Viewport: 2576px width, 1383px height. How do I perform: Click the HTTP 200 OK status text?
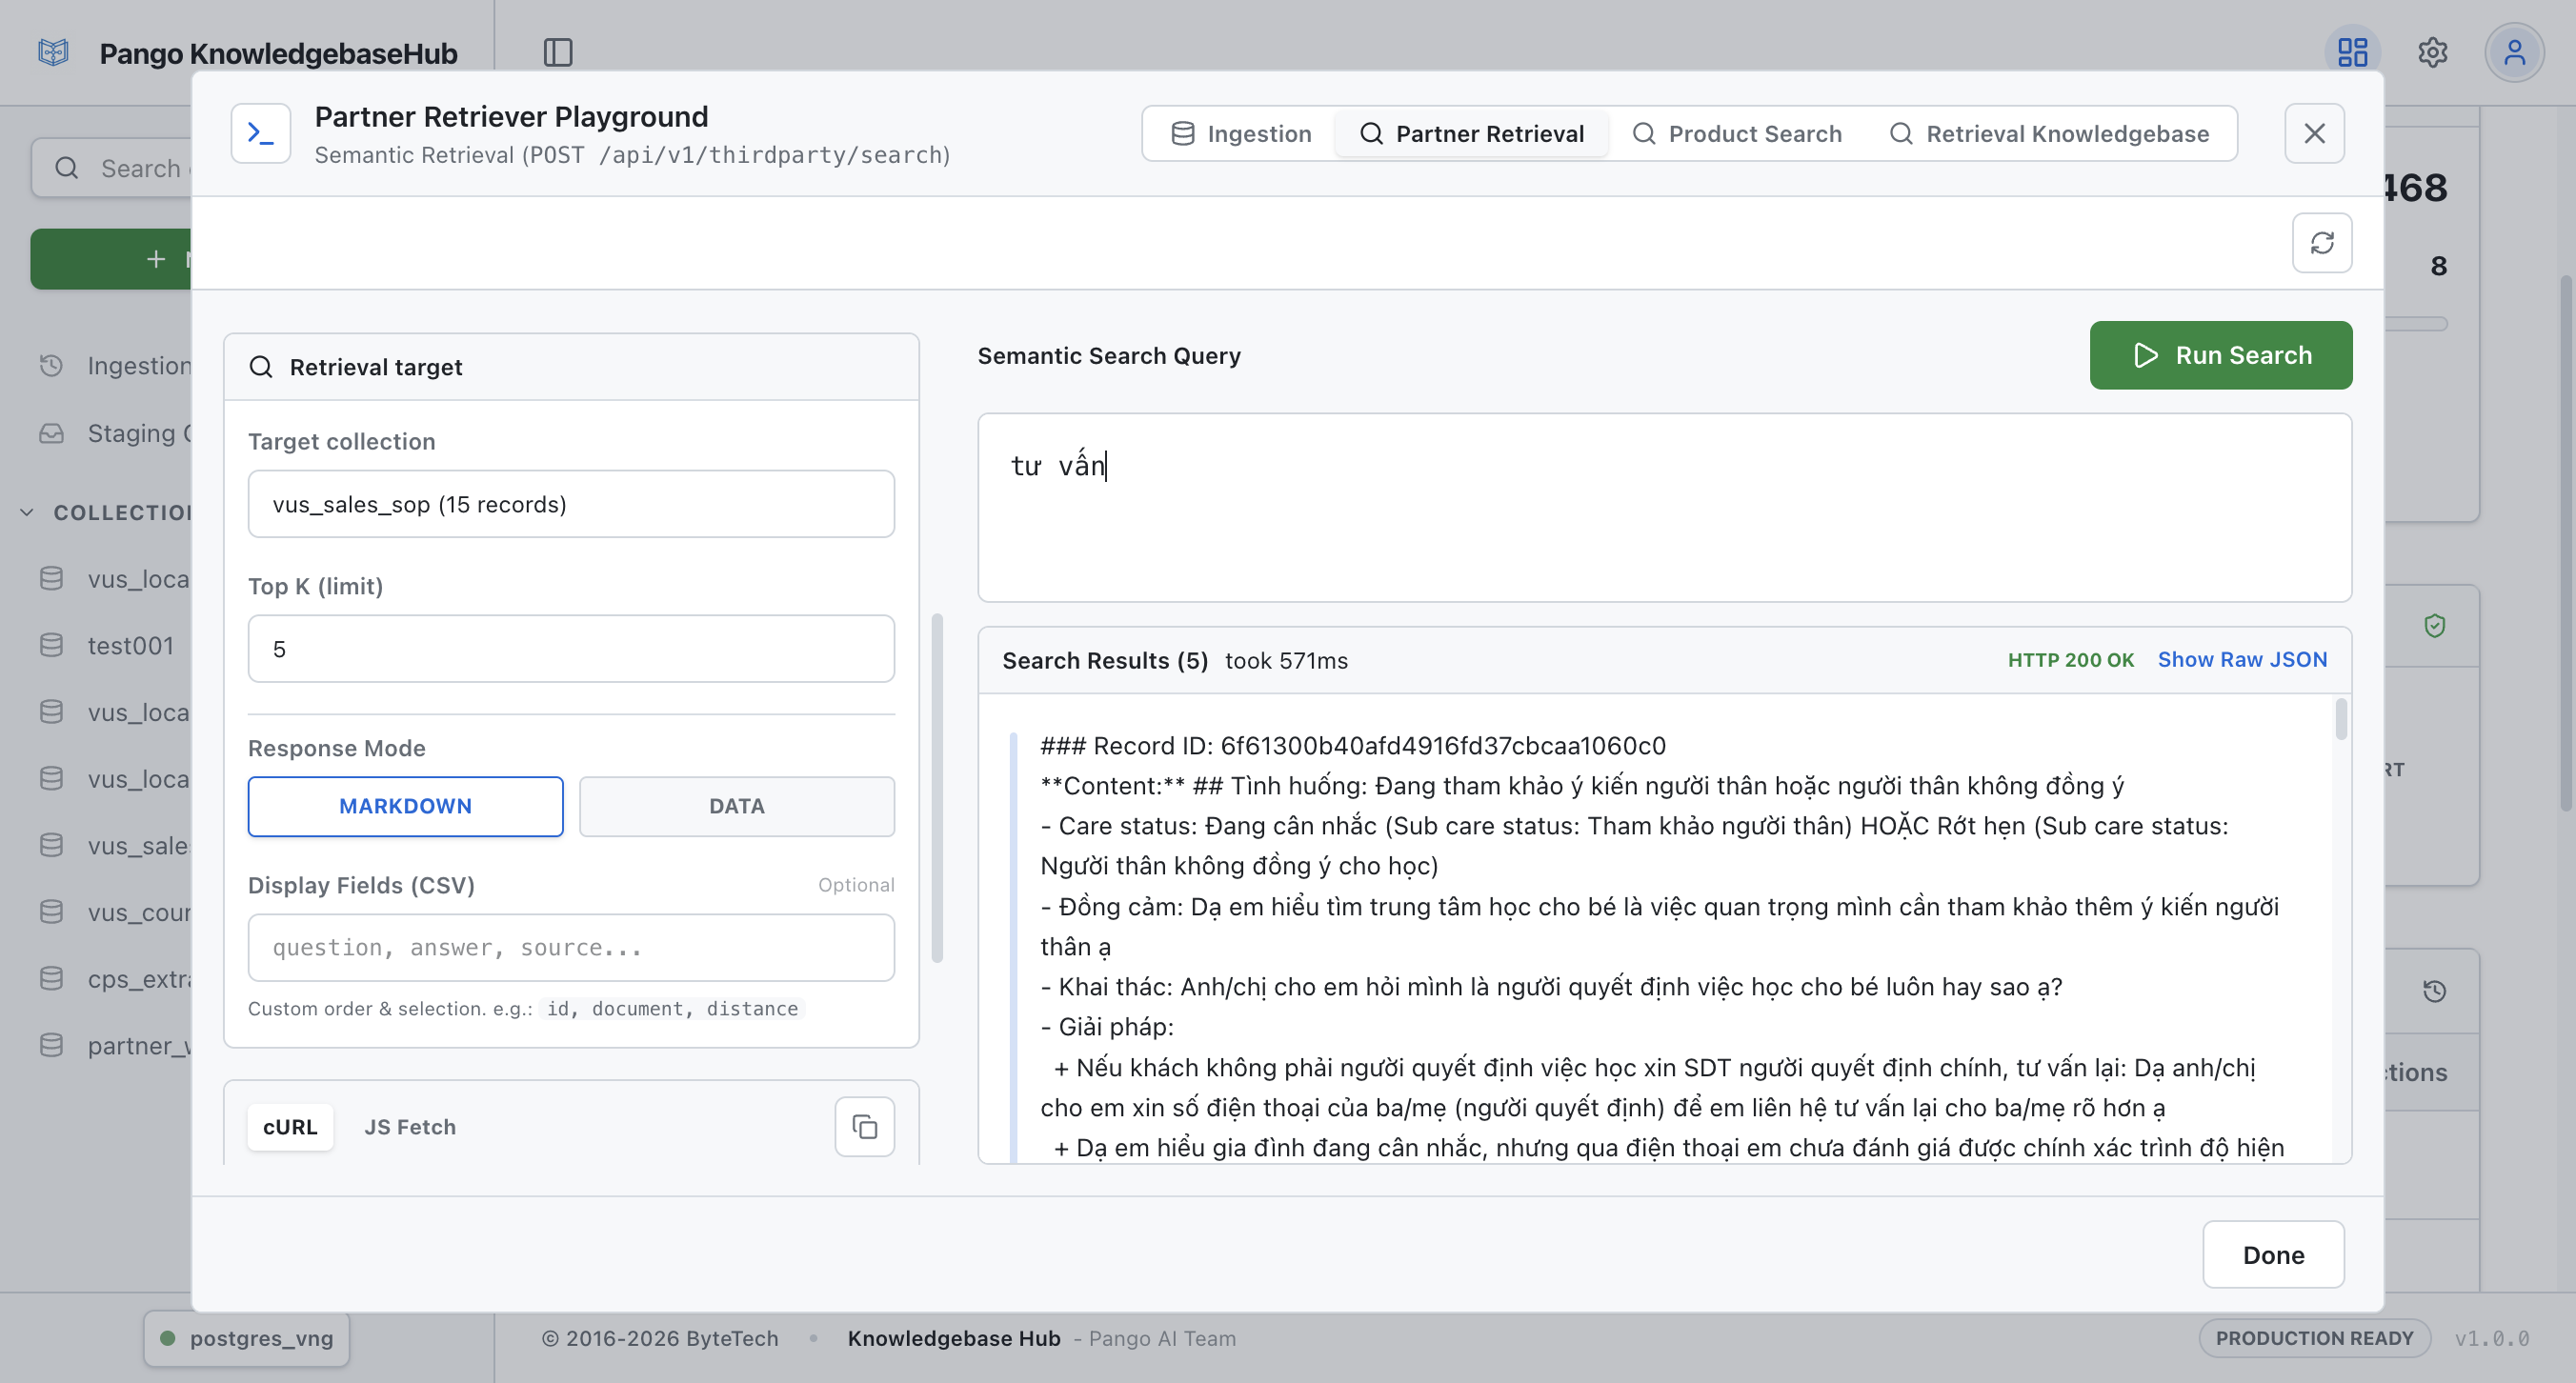pos(2071,660)
